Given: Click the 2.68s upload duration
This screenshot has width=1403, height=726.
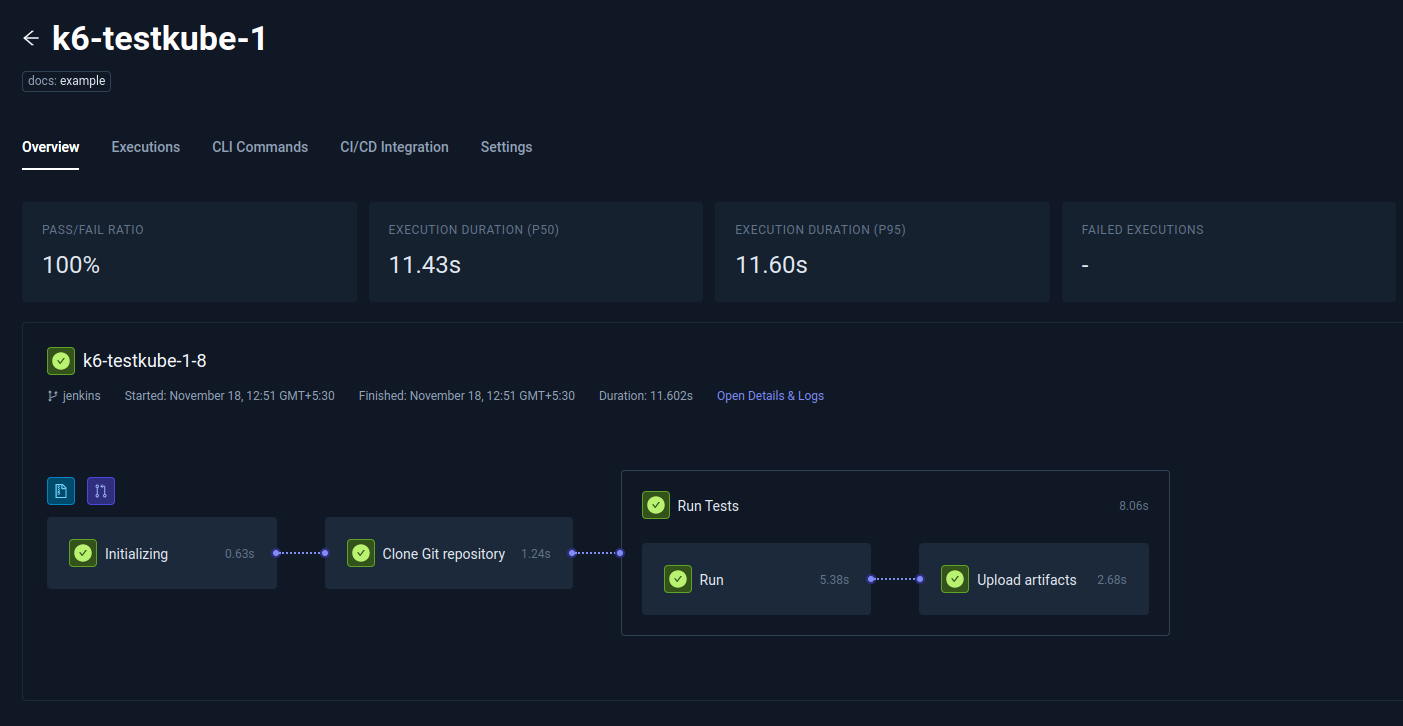Looking at the screenshot, I should (x=1112, y=580).
